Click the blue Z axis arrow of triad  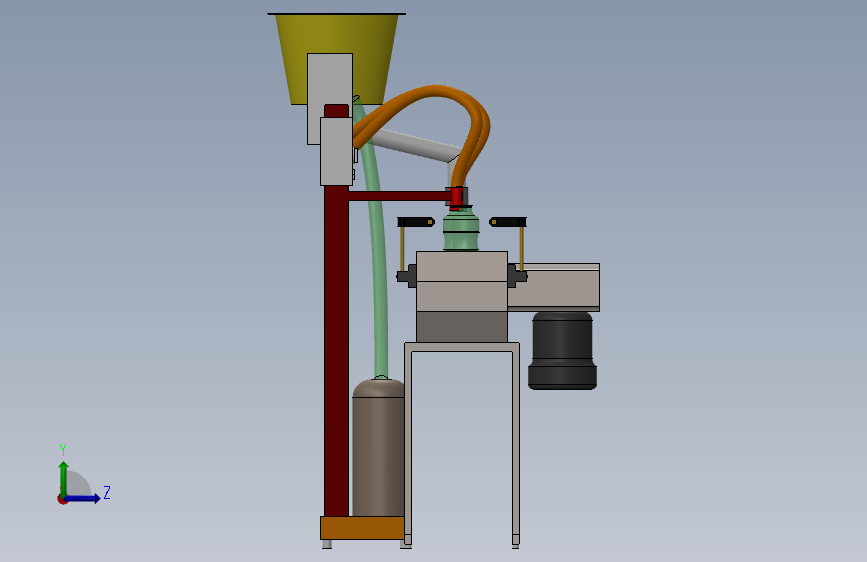(83, 498)
